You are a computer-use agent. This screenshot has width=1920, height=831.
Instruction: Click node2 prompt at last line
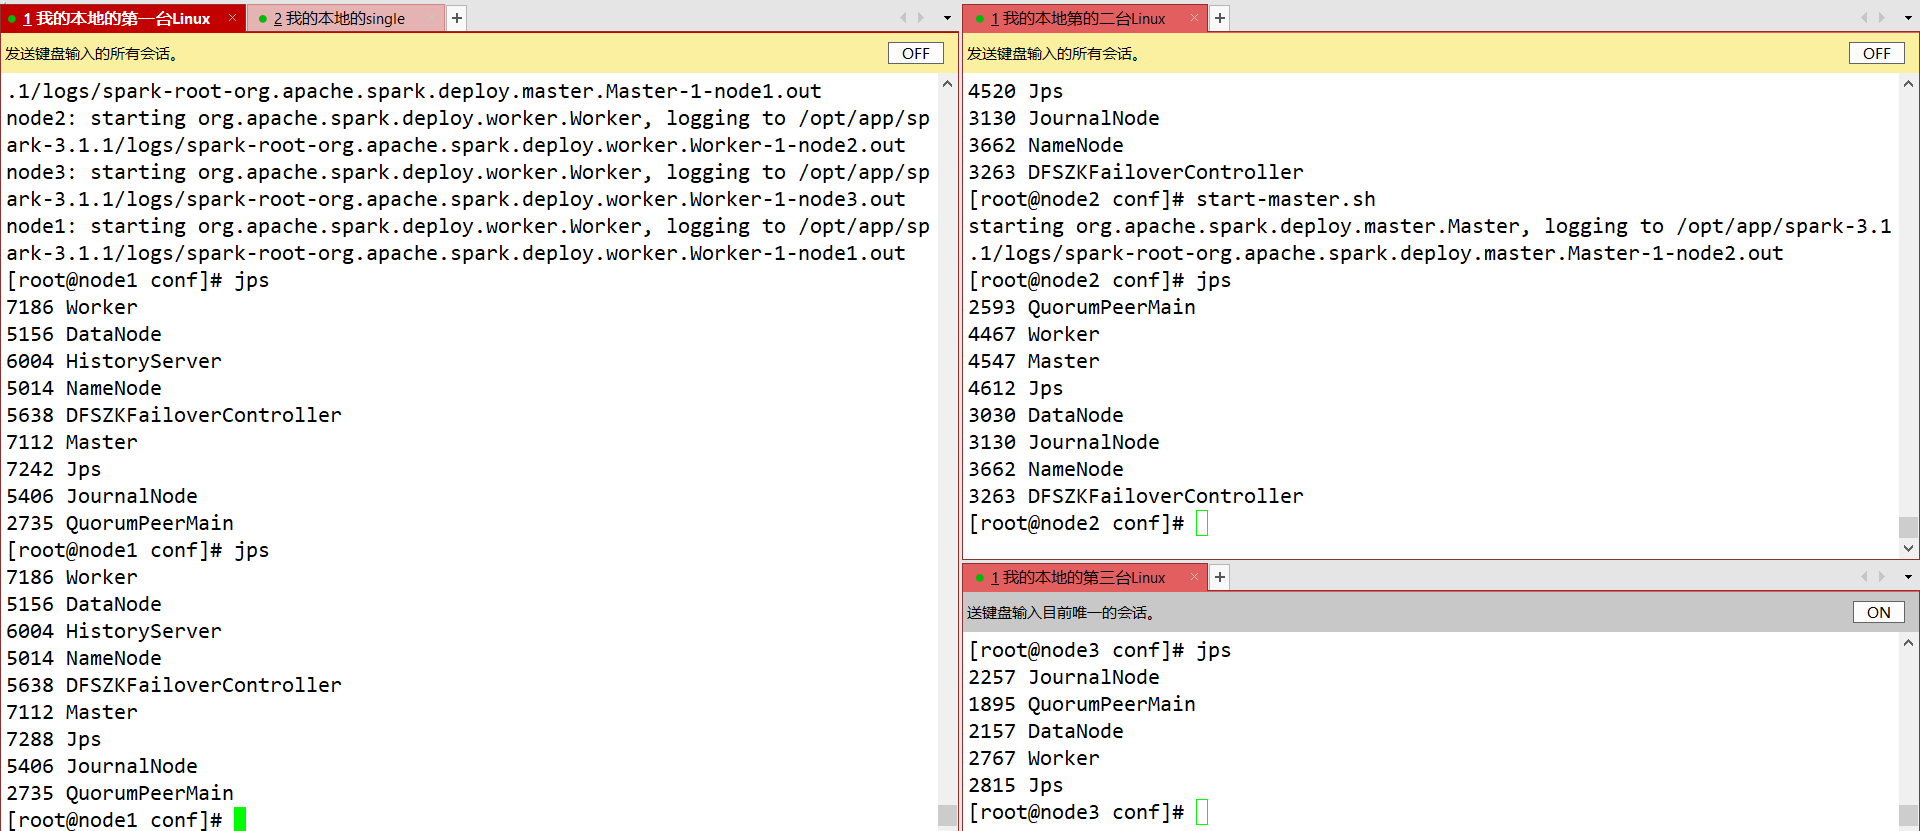click(1088, 523)
